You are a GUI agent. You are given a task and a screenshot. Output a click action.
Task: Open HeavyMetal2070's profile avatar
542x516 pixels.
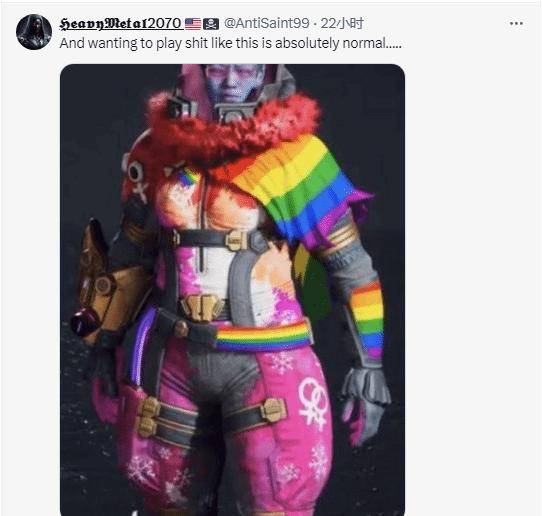click(34, 32)
